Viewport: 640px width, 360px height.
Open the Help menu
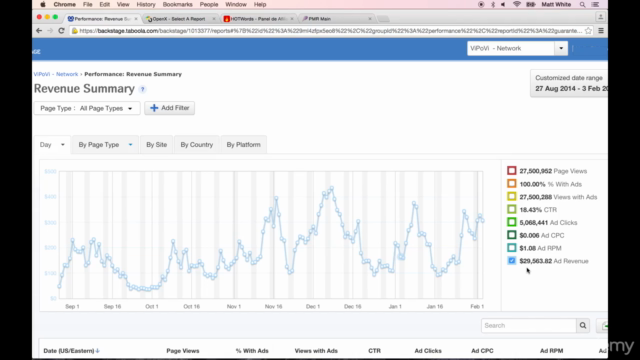(x=260, y=4)
